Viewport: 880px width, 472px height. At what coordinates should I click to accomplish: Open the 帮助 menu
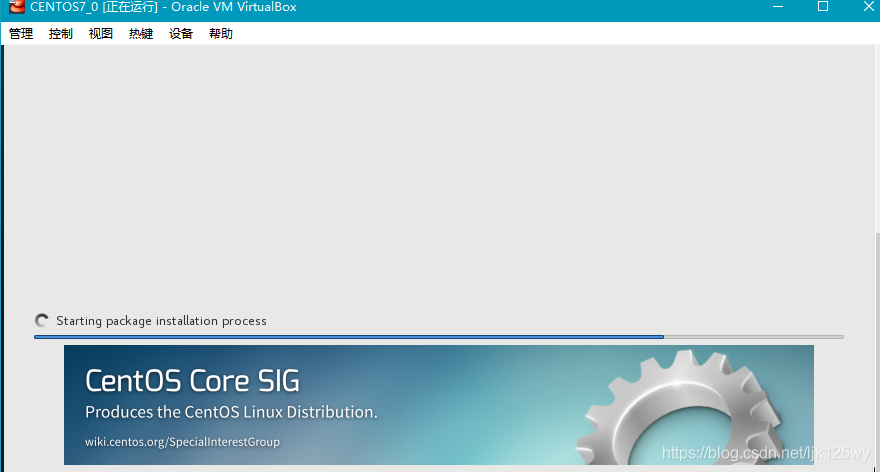221,34
